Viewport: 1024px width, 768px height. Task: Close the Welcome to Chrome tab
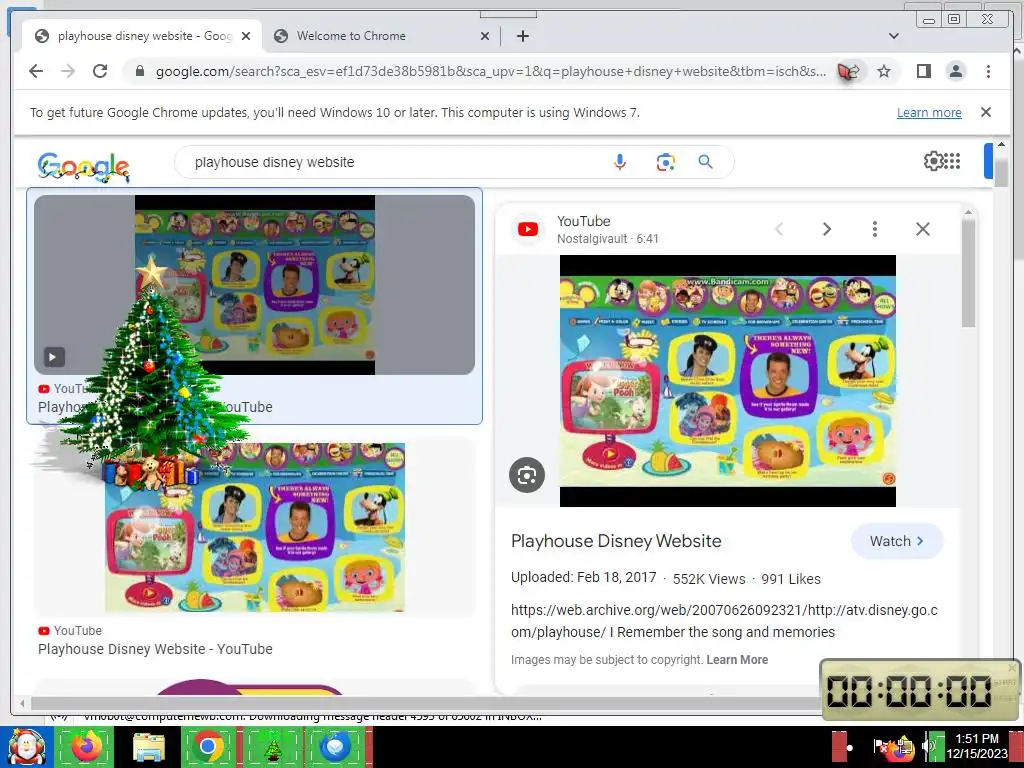(485, 37)
